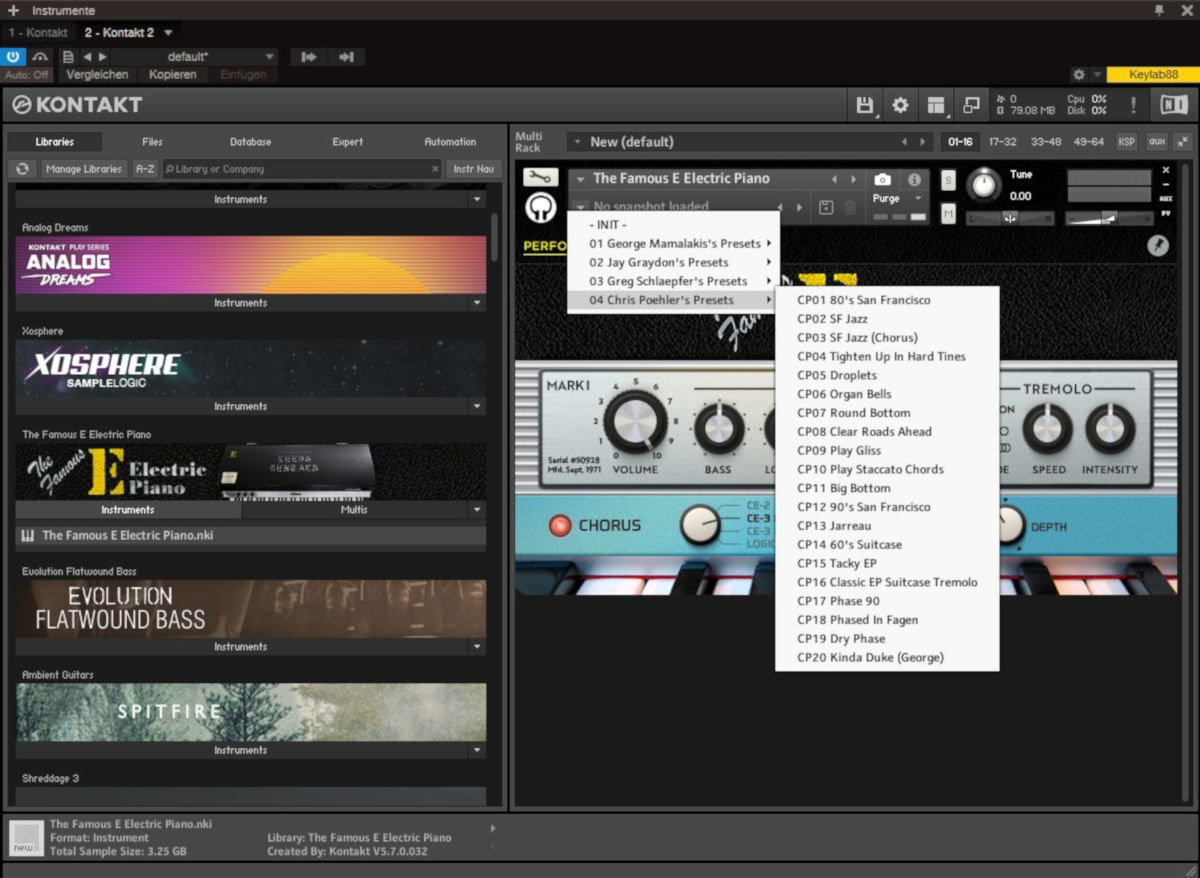Toggle the aux button in rack header

click(x=1157, y=142)
